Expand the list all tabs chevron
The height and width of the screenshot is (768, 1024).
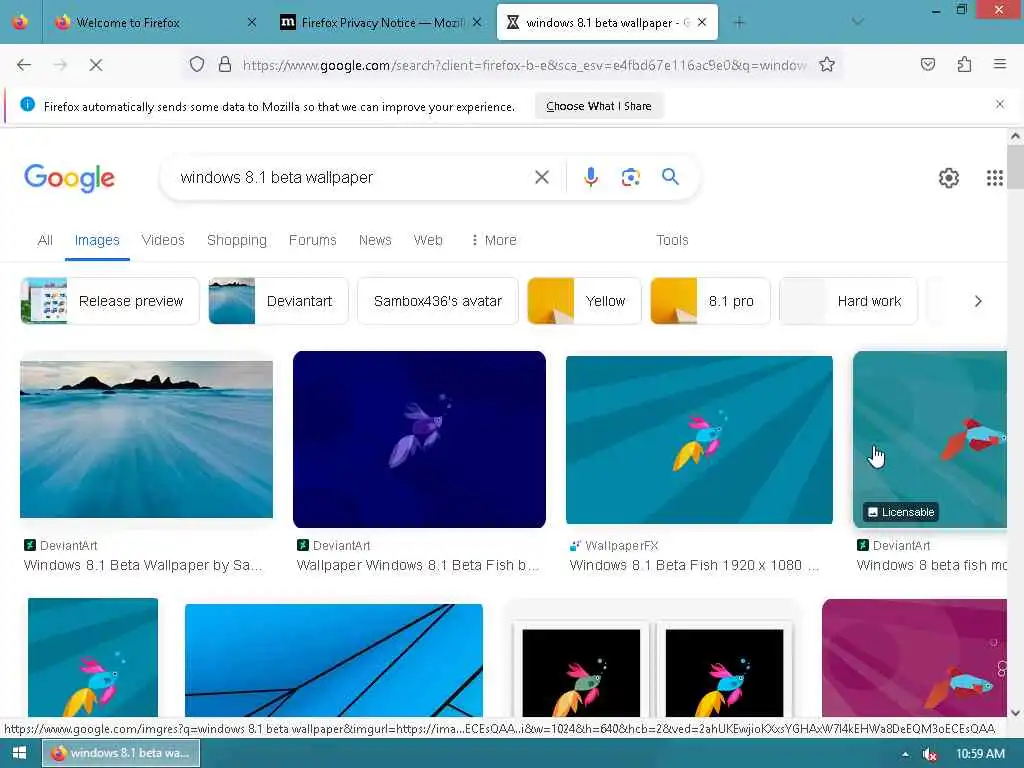[x=857, y=22]
